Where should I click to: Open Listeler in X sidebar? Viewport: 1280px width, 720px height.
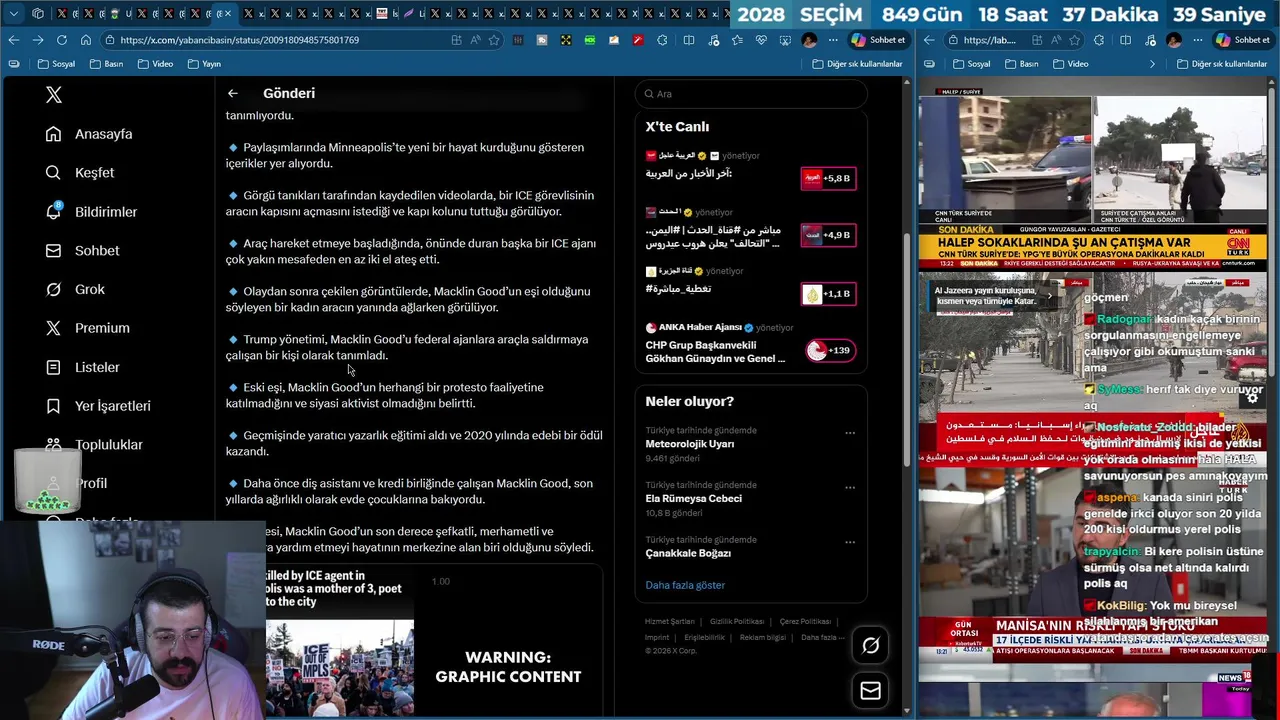(82, 367)
